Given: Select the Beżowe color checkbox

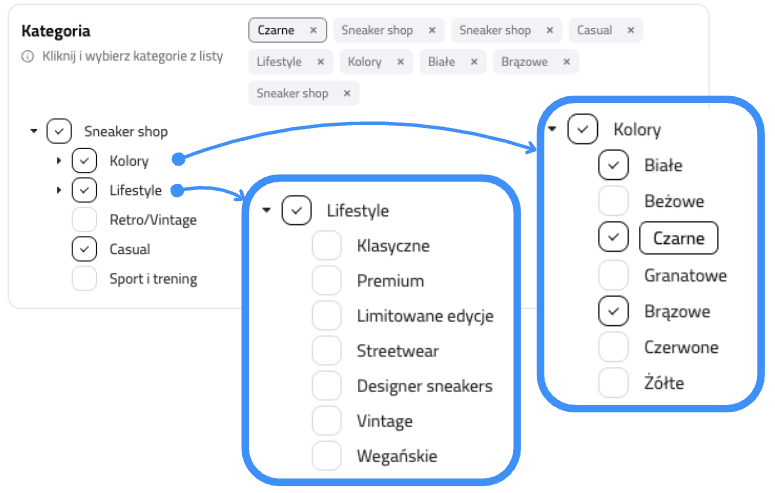Looking at the screenshot, I should point(613,201).
